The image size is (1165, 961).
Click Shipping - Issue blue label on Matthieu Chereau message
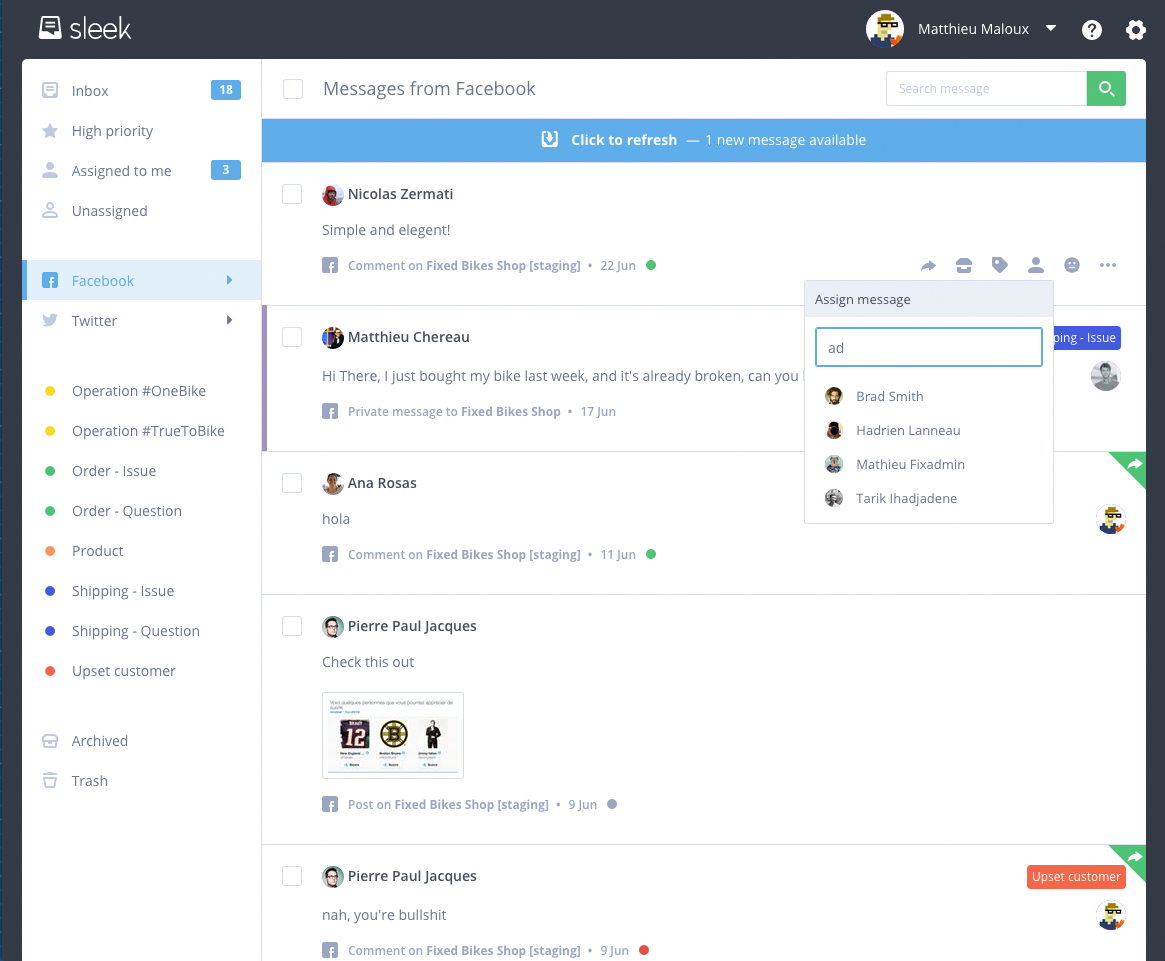[x=1087, y=337]
